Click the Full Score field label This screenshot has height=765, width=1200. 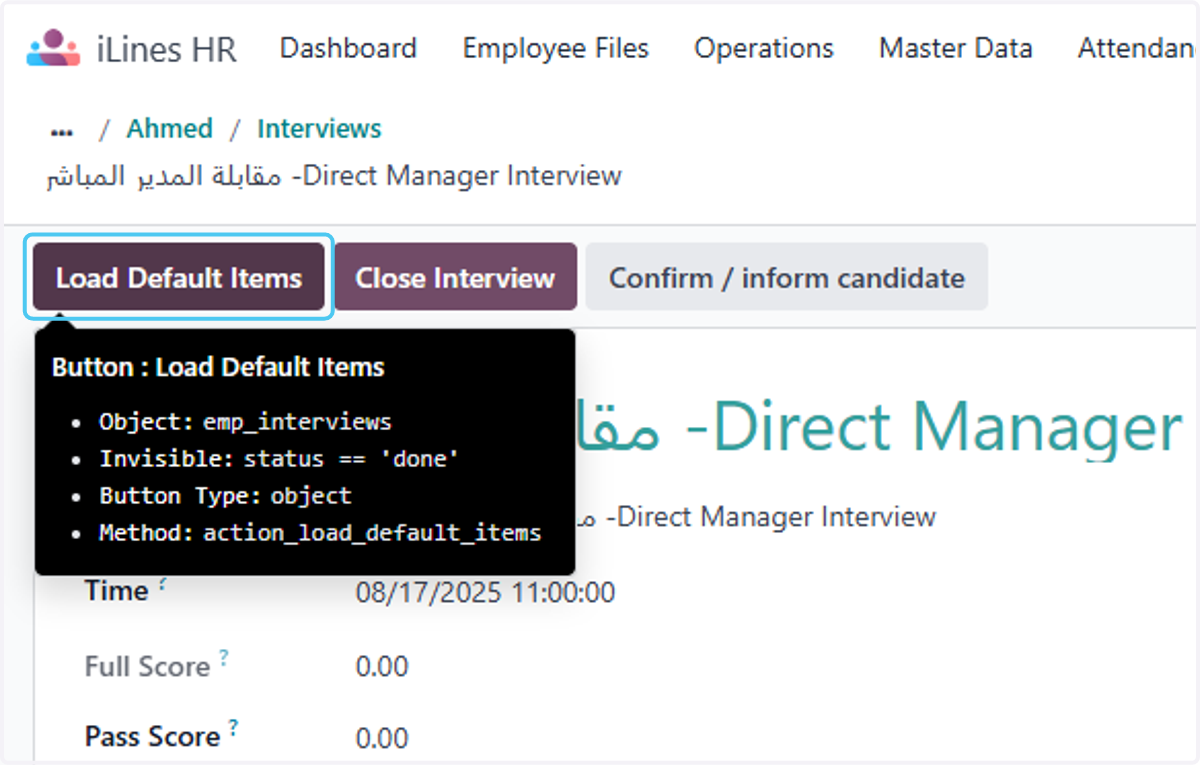[x=147, y=666]
